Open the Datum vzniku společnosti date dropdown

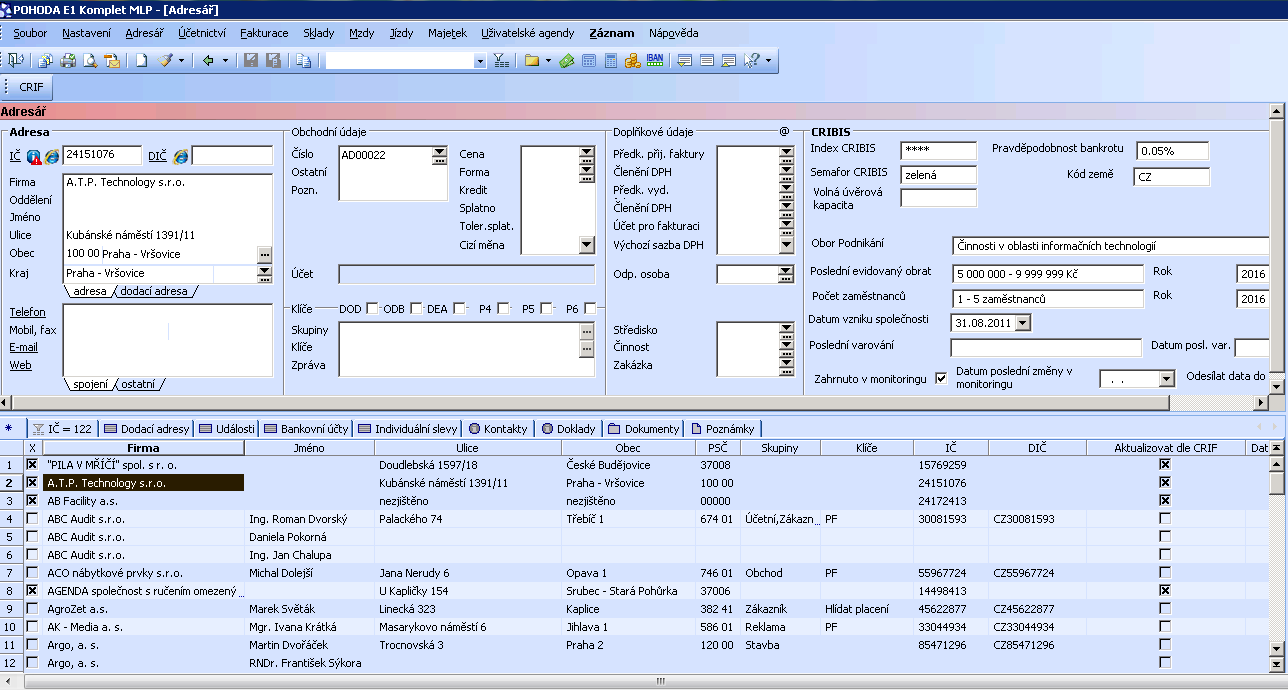[x=1022, y=323]
